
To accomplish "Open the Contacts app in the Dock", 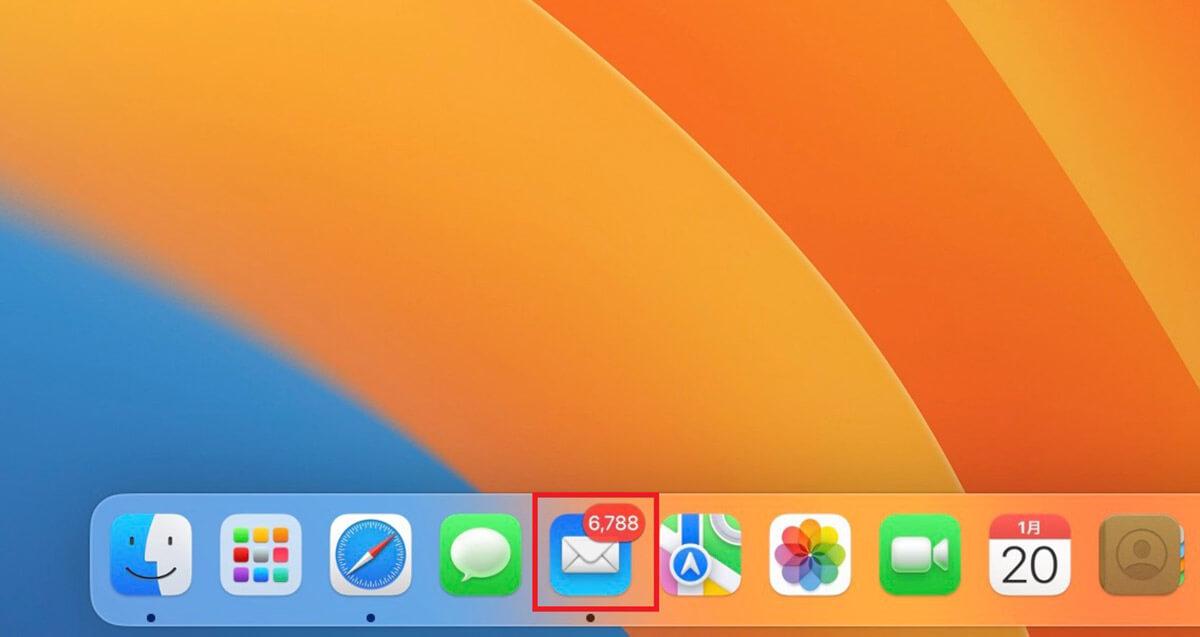I will [x=1140, y=555].
